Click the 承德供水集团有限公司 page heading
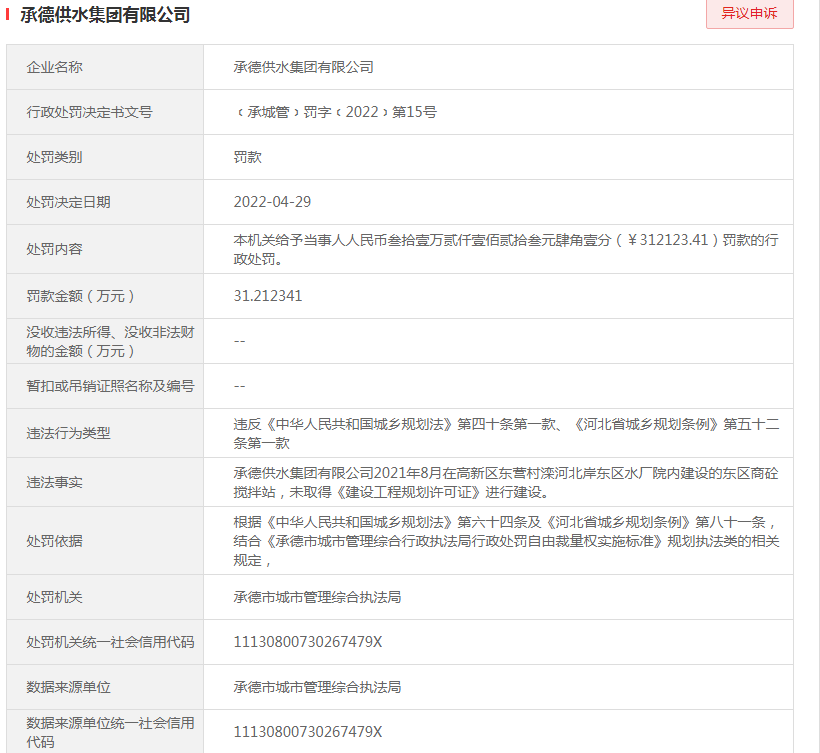820x753 pixels. 105,15
